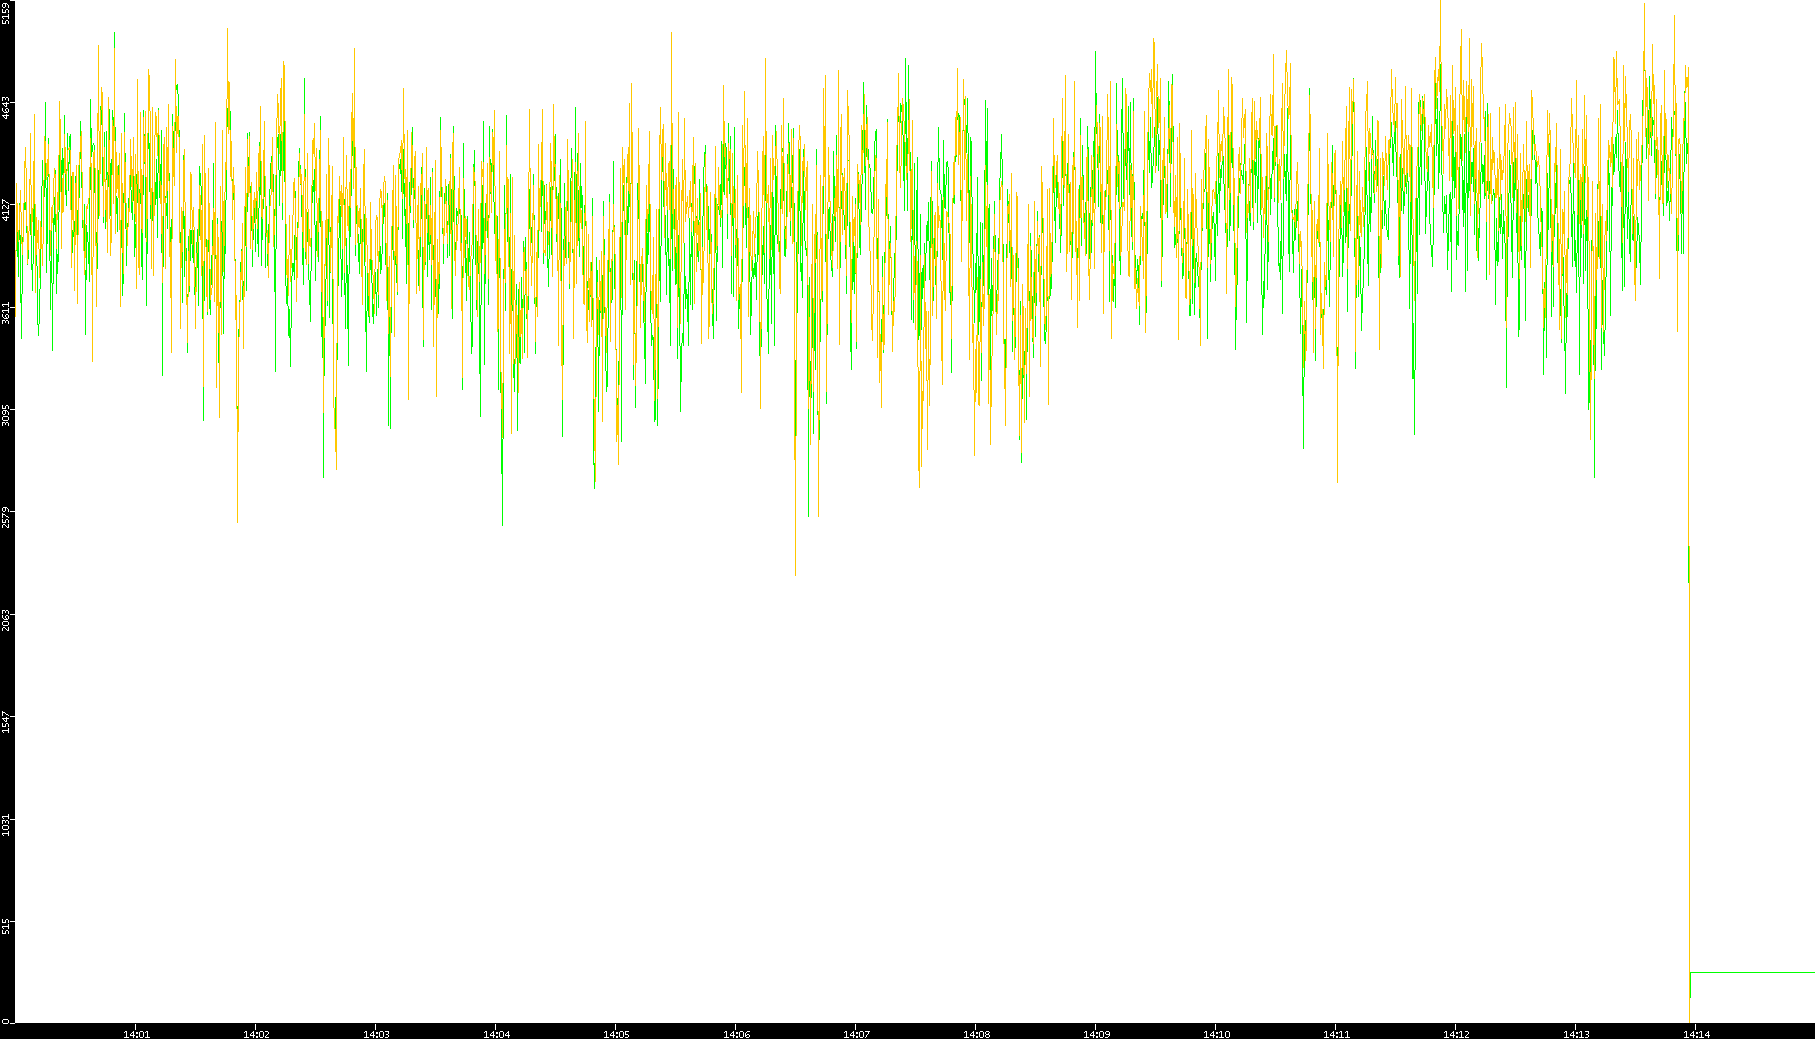1815x1039 pixels.
Task: Click the 4127 label on the value axis
Action: 6,210
